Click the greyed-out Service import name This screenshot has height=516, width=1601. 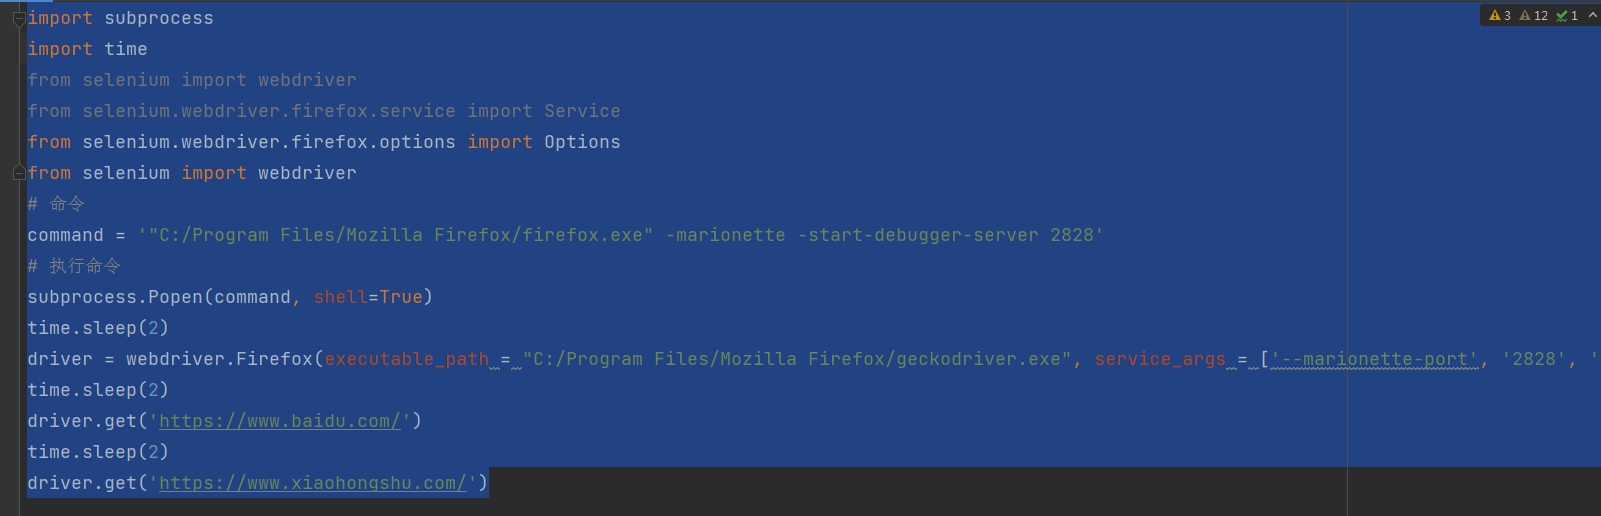click(582, 111)
